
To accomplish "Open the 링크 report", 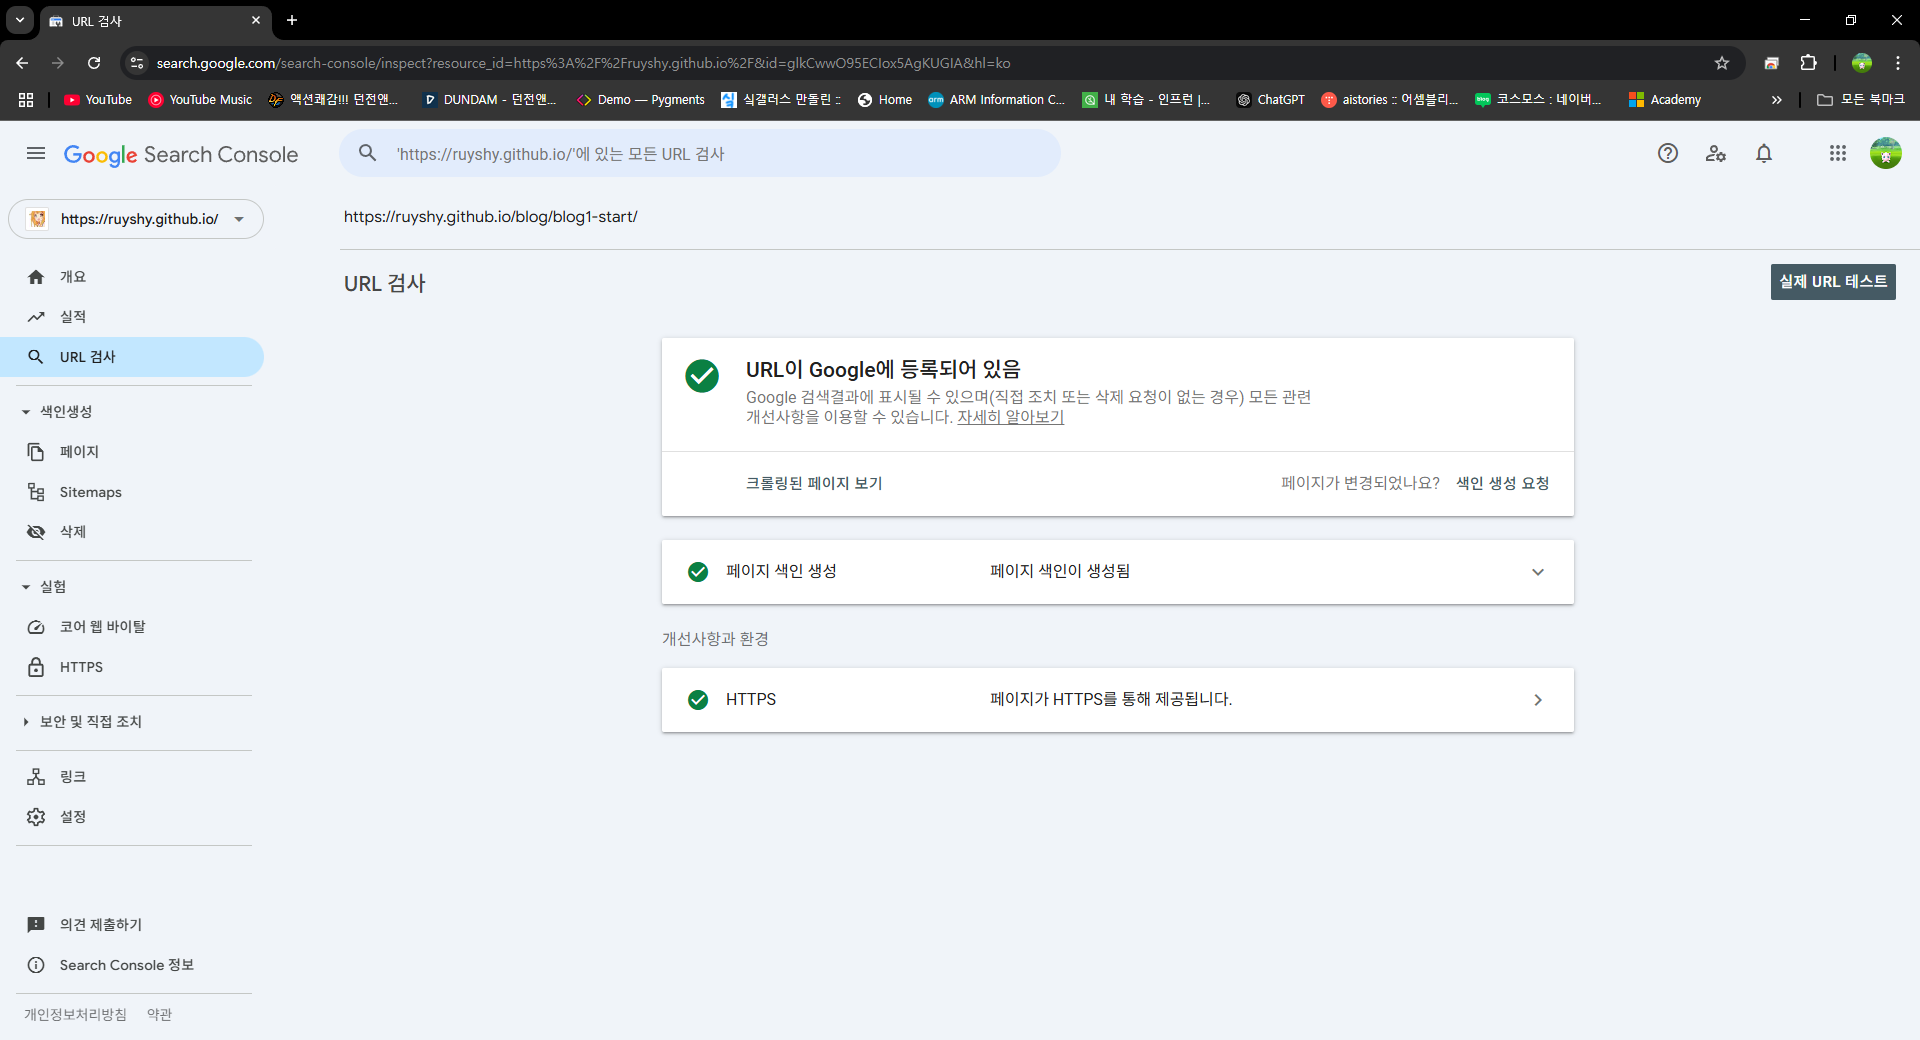I will (71, 776).
